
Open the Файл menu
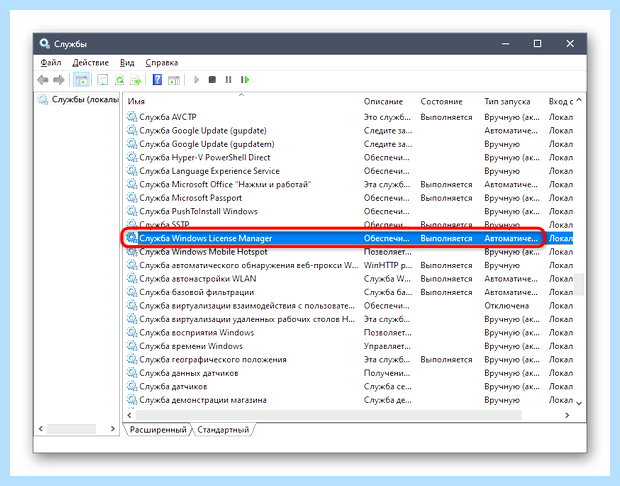[x=51, y=62]
